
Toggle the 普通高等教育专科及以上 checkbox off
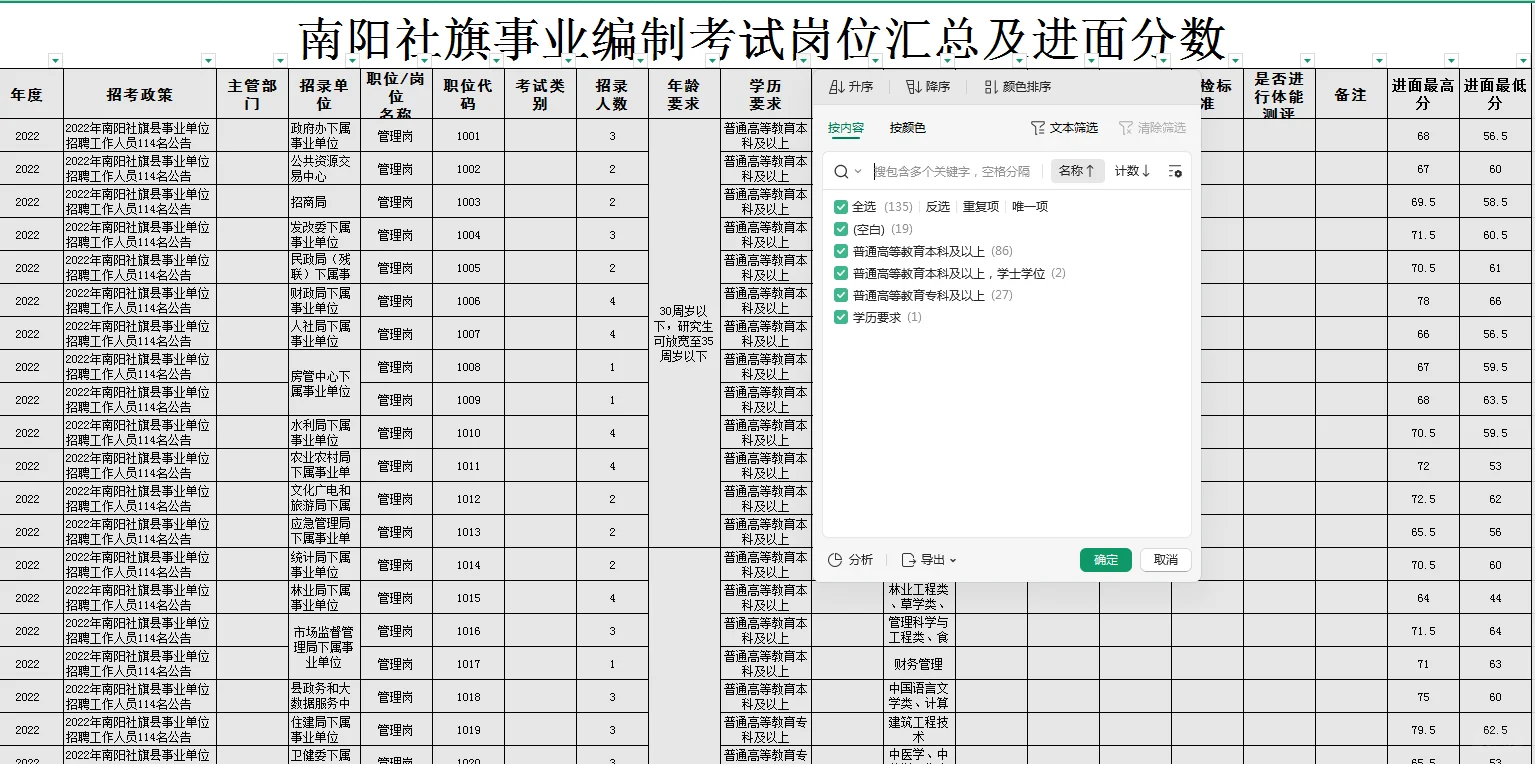click(x=841, y=294)
